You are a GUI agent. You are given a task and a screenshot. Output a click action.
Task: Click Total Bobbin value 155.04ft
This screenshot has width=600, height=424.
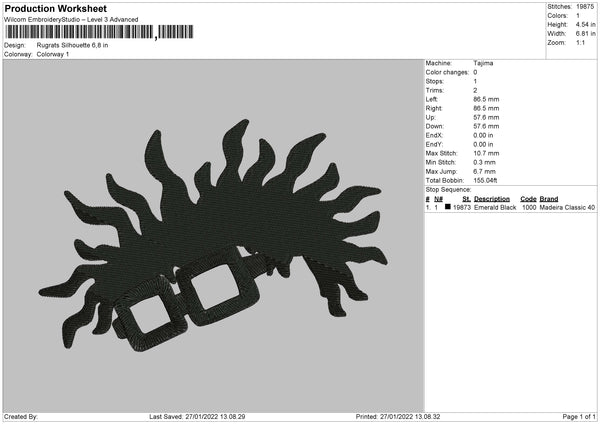(x=485, y=181)
